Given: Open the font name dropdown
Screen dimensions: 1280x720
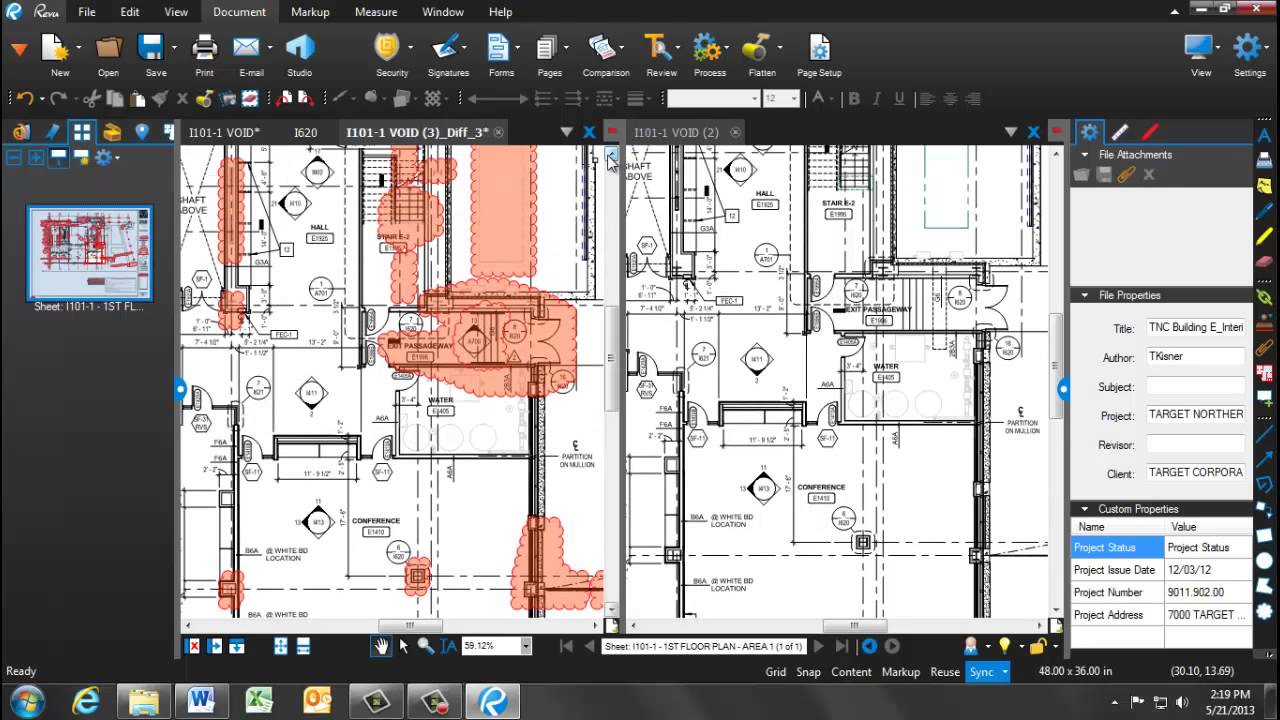Looking at the screenshot, I should point(754,98).
